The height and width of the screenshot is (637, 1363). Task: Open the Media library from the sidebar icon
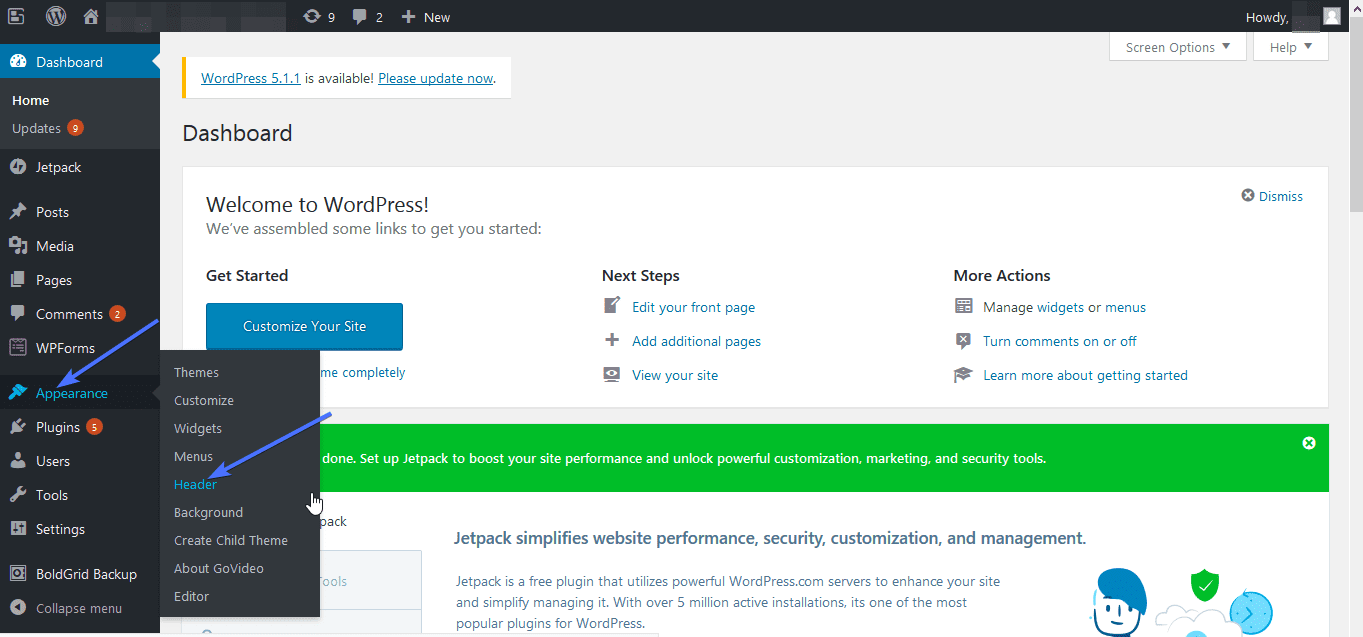point(20,245)
